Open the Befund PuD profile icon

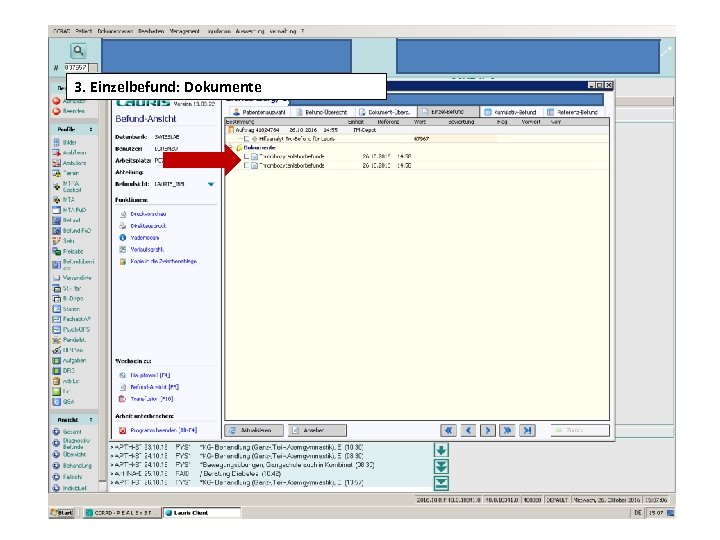pyautogui.click(x=56, y=231)
